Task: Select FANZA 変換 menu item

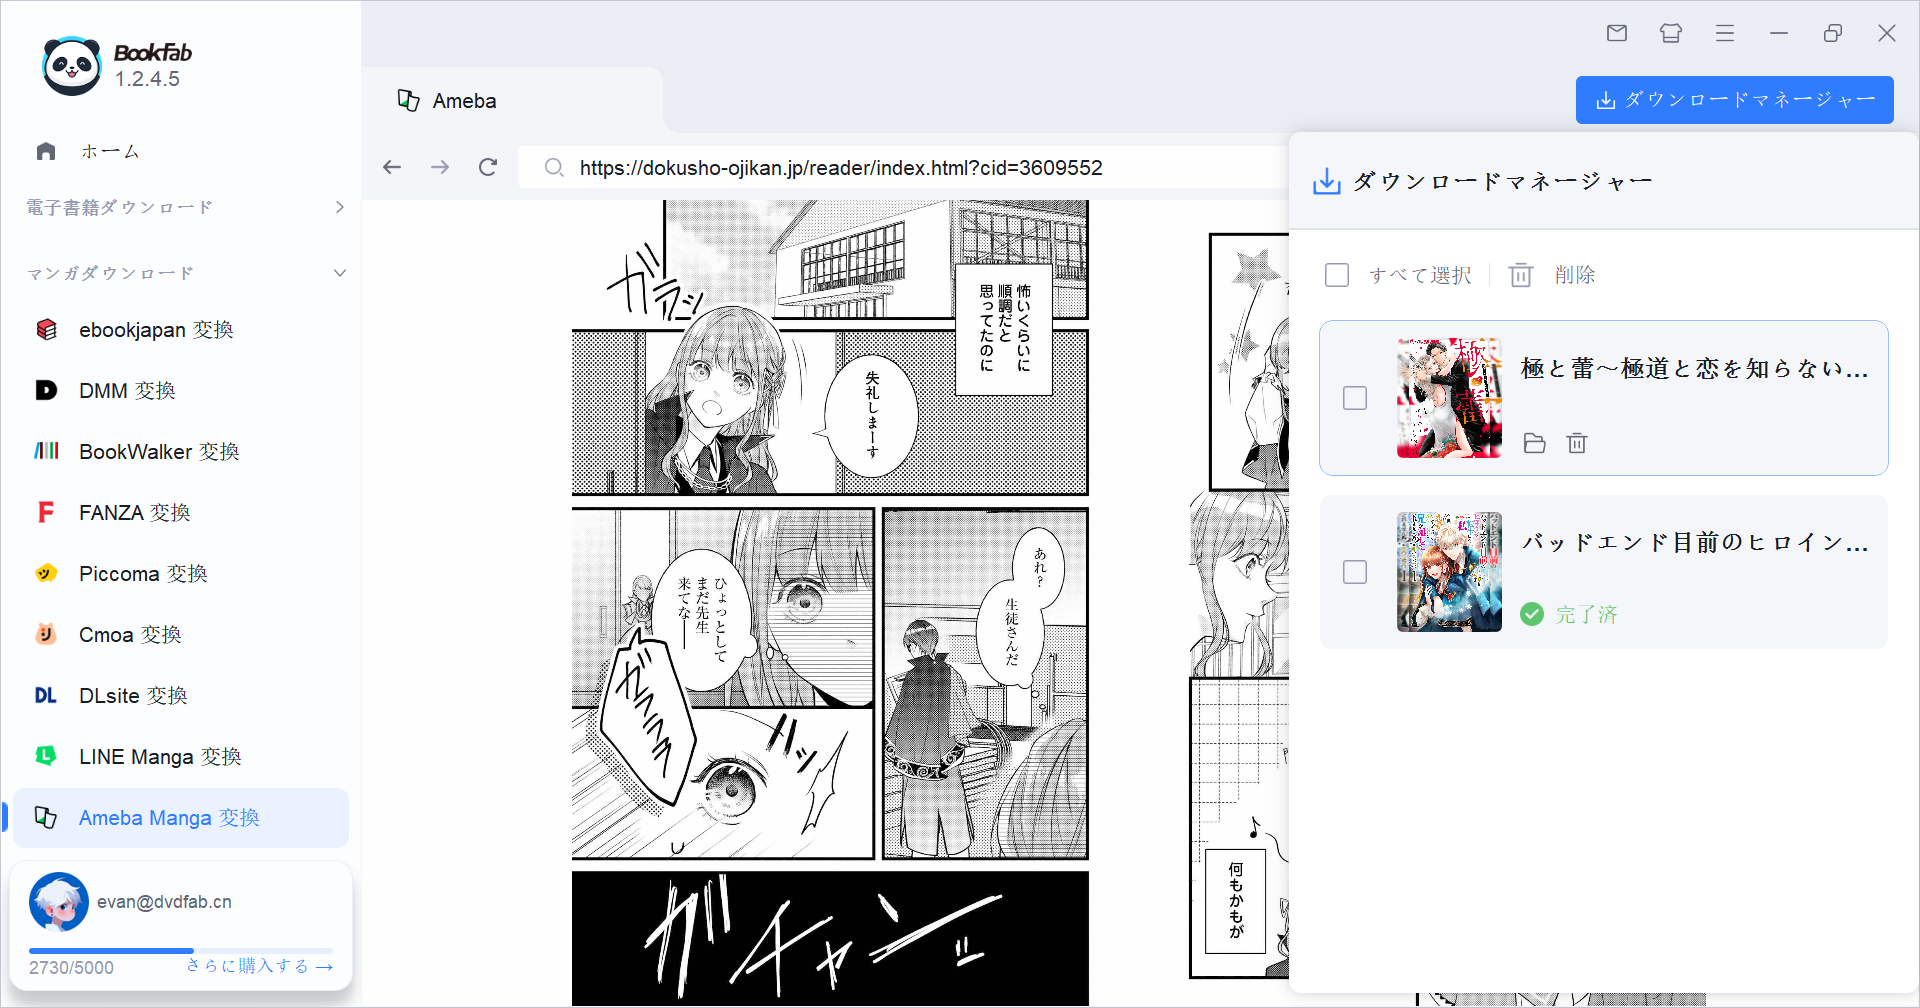Action: point(181,512)
